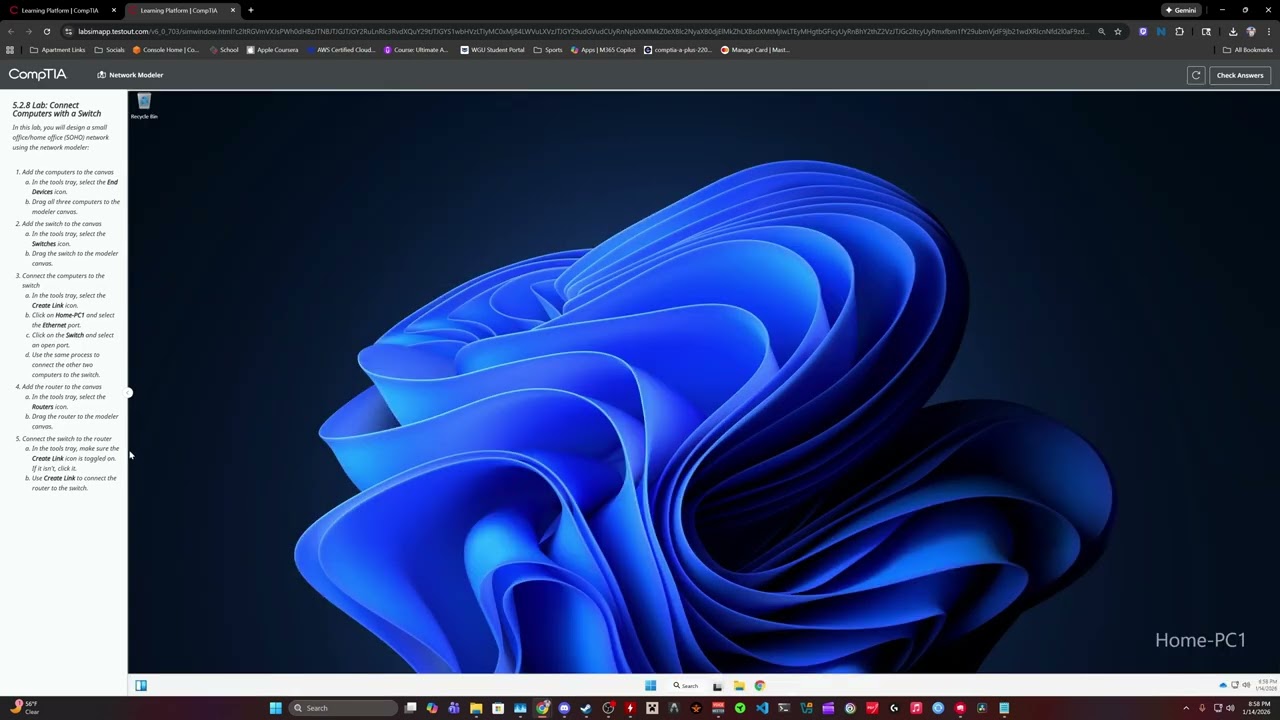Click the Gemini button in Chrome
The width and height of the screenshot is (1280, 720).
click(1181, 10)
